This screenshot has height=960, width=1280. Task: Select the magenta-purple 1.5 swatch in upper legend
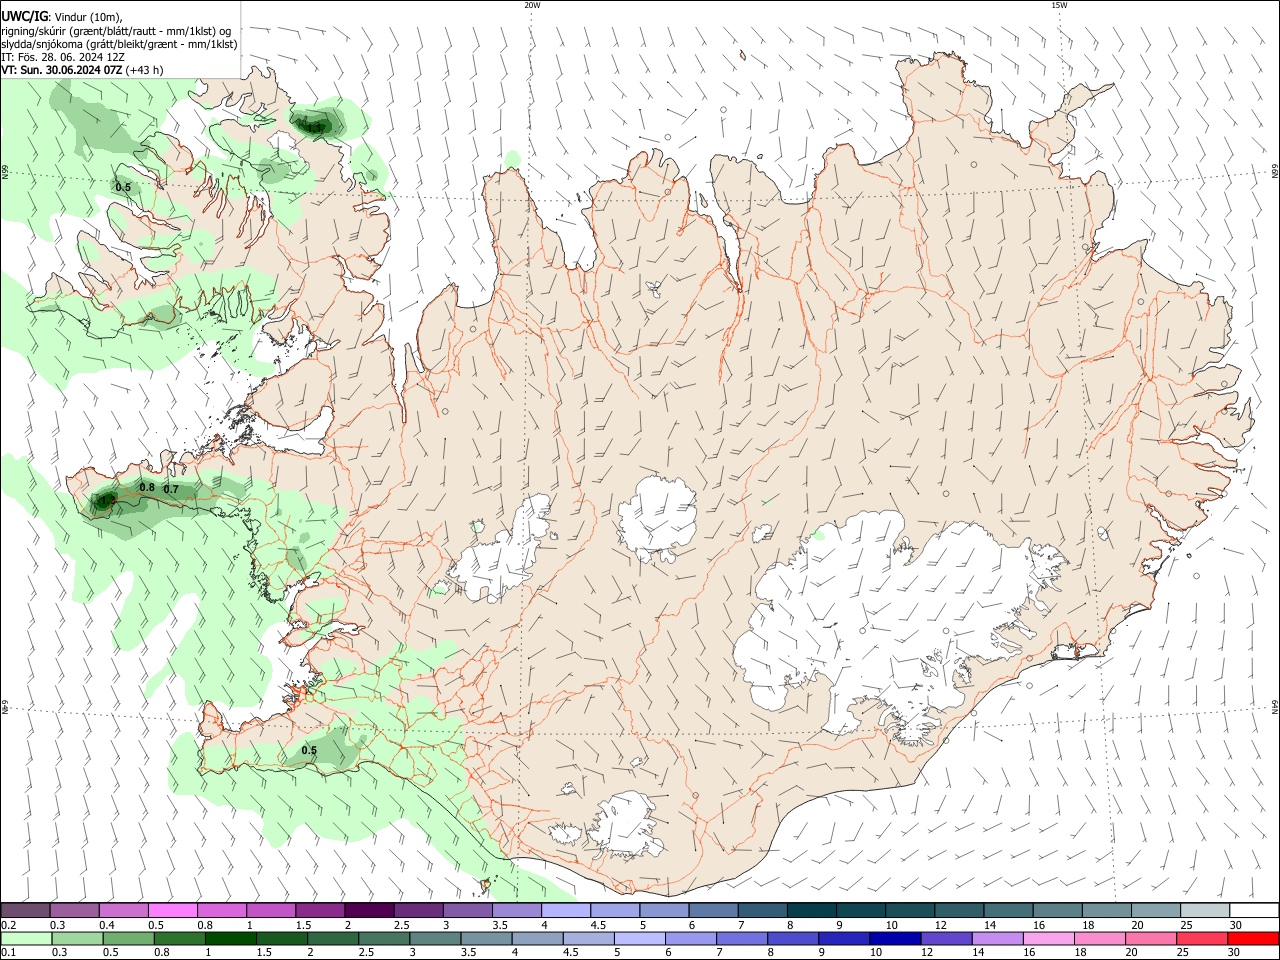(x=319, y=911)
